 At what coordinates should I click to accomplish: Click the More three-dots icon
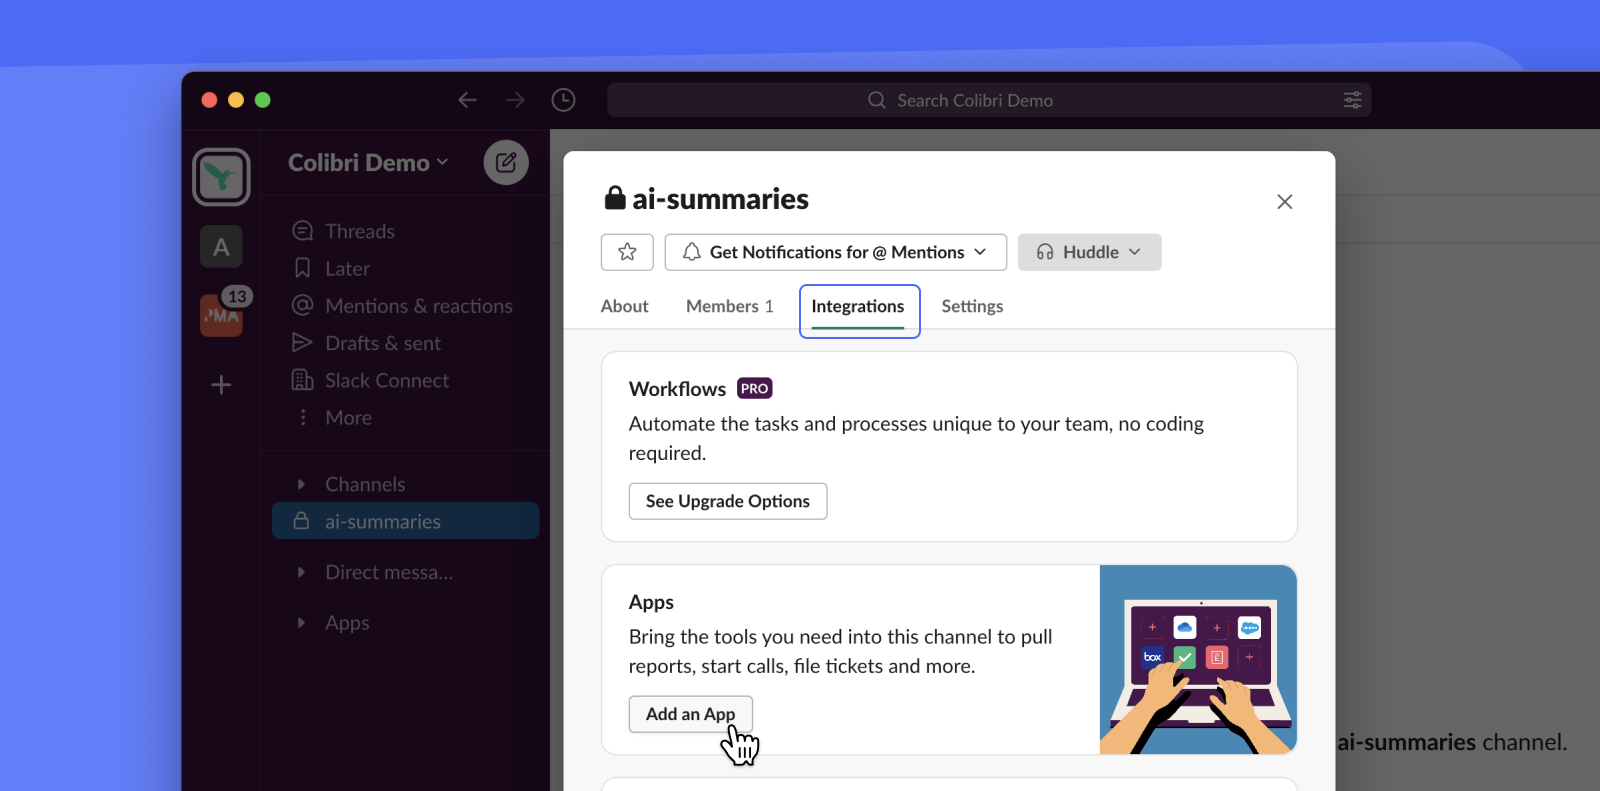coord(303,417)
